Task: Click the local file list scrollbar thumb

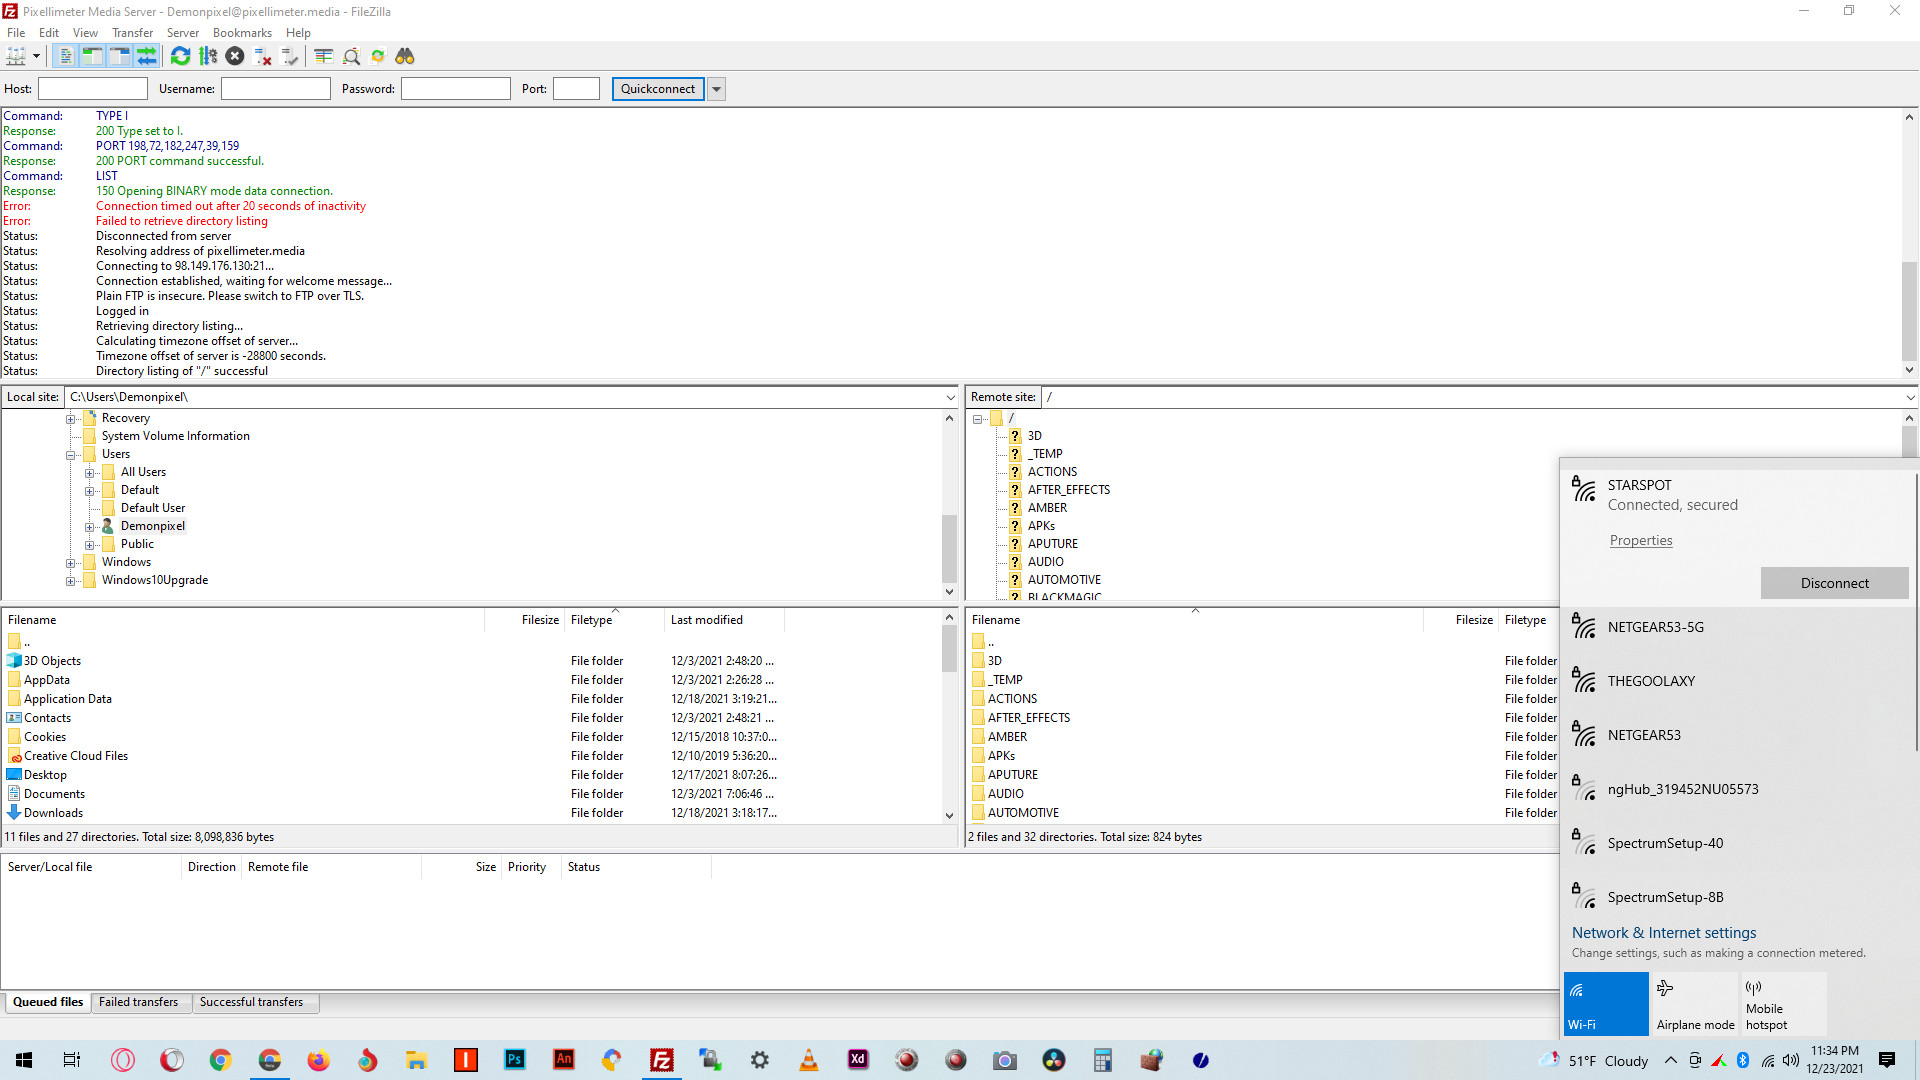Action: coord(949,649)
